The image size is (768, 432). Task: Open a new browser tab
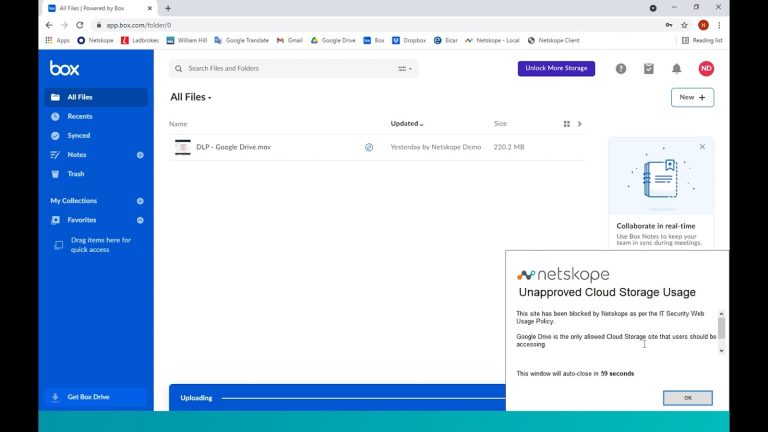168,8
